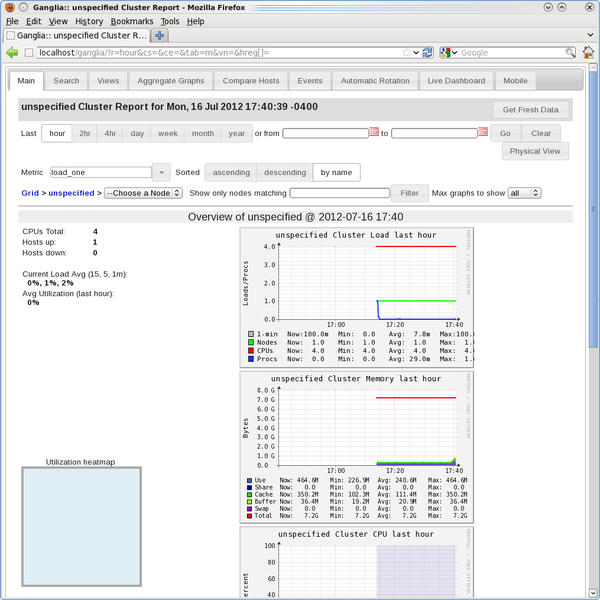Switch to the Main tab
Screen dimensions: 600x600
click(26, 81)
